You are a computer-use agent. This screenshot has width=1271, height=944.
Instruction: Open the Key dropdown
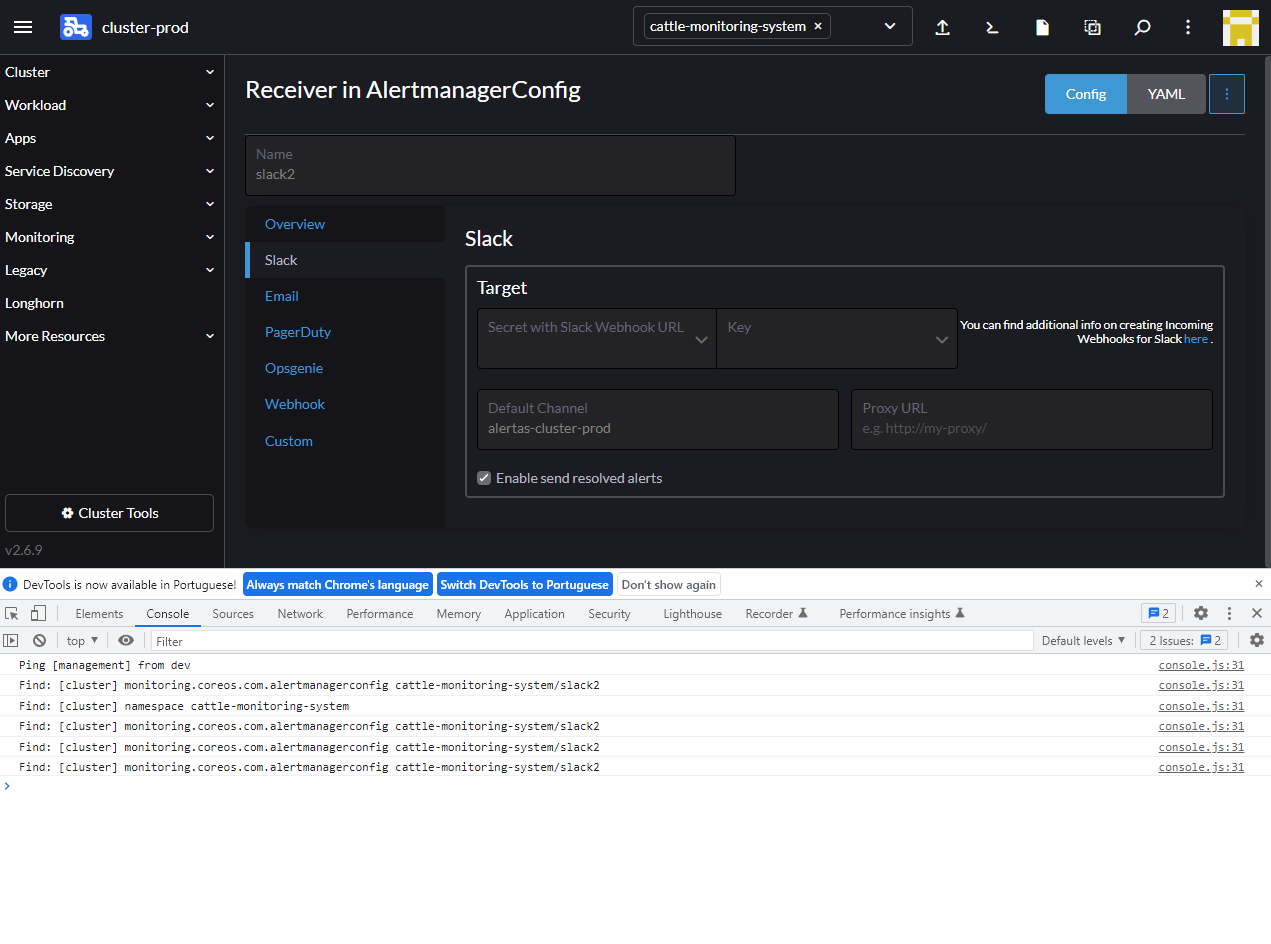pos(837,338)
